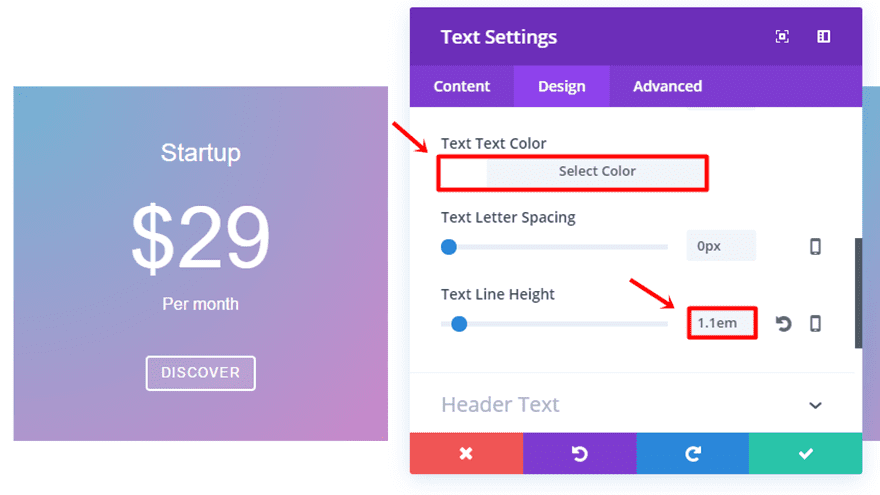The image size is (880, 495).
Task: Open the Design tab
Action: click(x=562, y=86)
